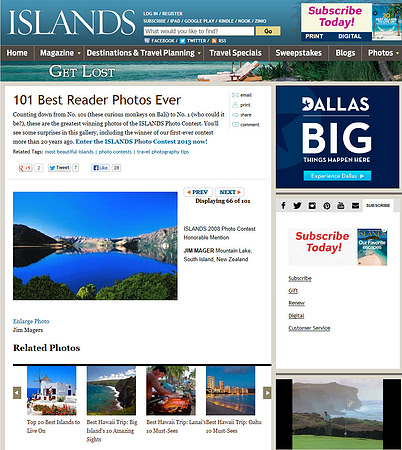402x450 pixels.
Task: Click the email article tool
Action: pyautogui.click(x=242, y=95)
